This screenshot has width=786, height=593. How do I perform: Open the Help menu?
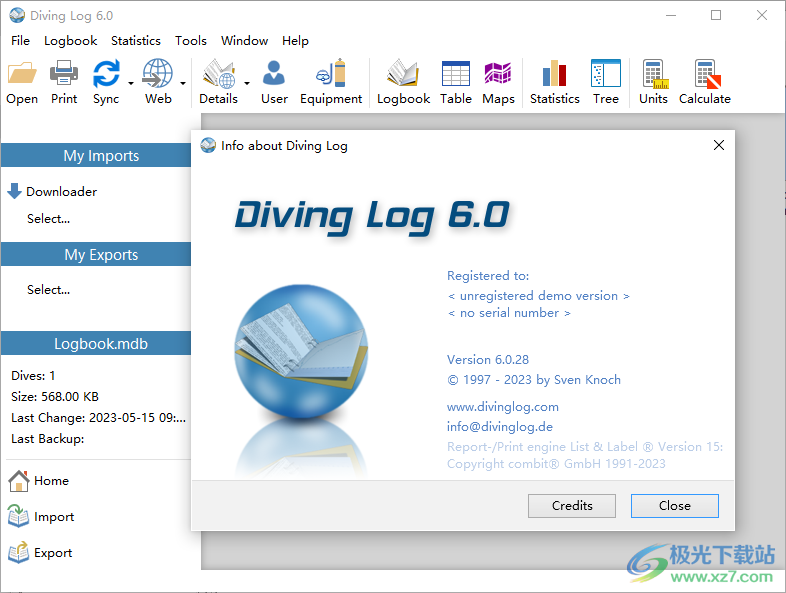(x=295, y=41)
